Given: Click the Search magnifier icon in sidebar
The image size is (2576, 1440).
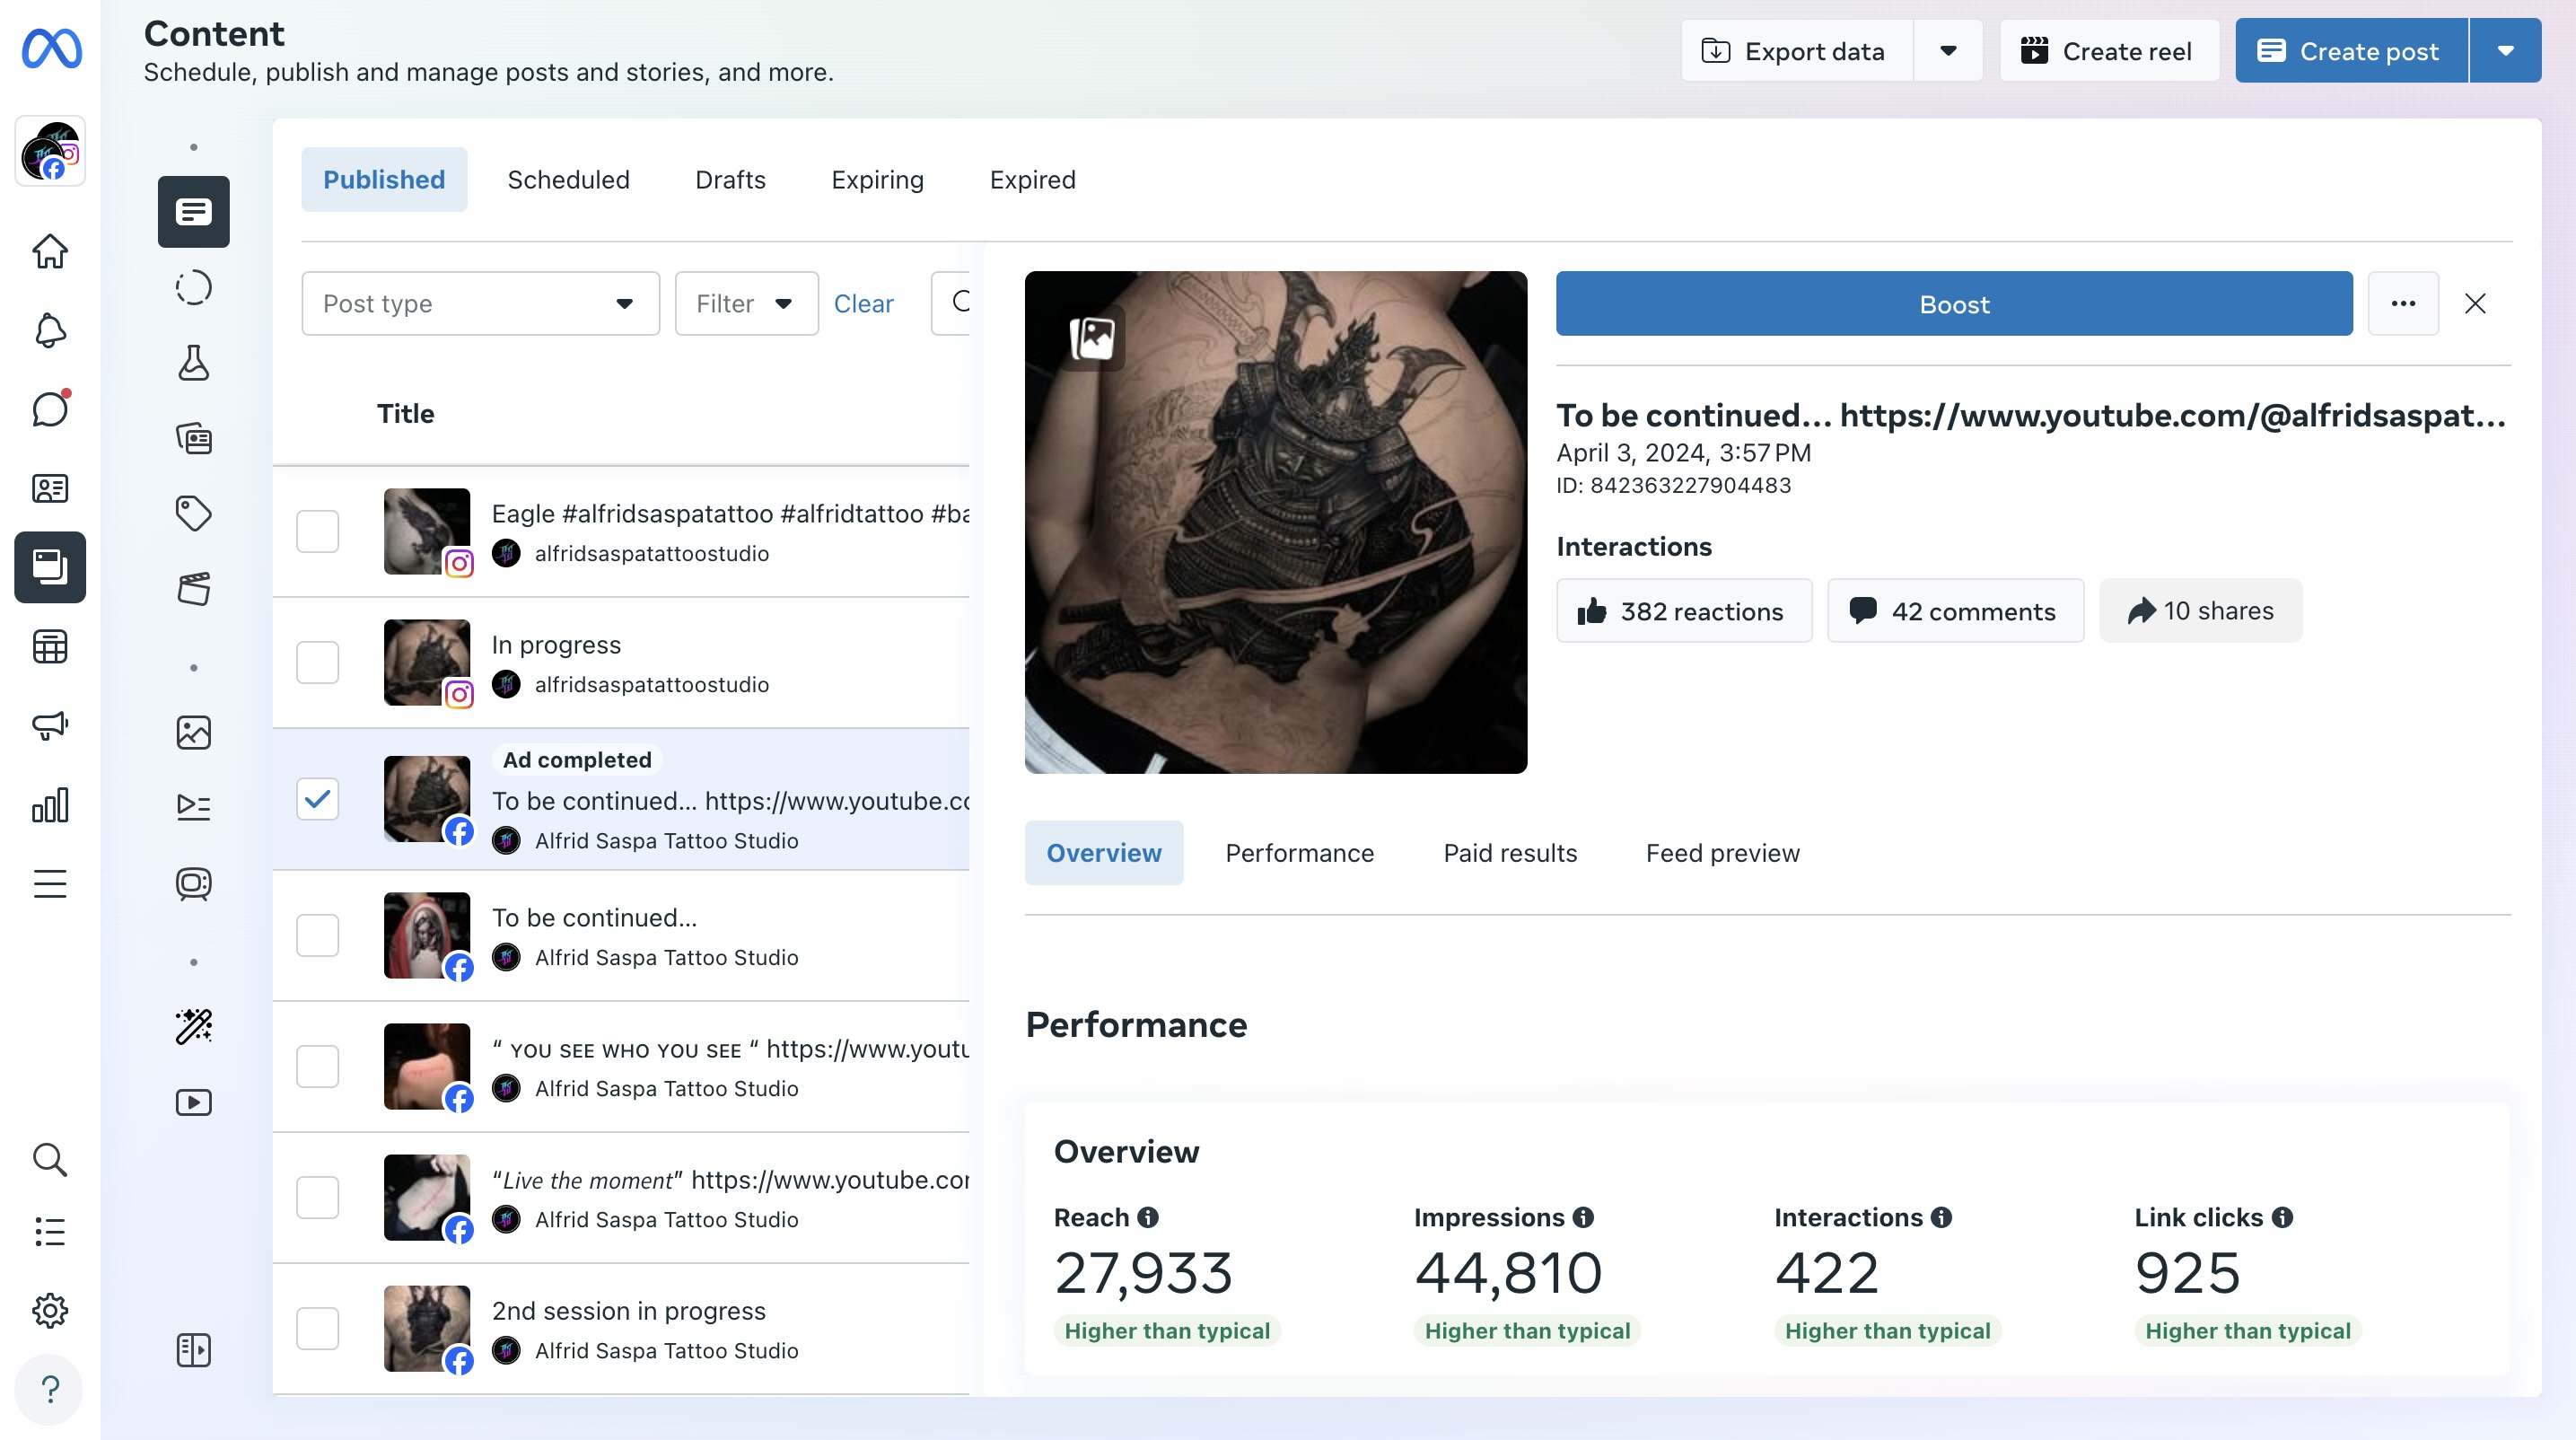Looking at the screenshot, I should (50, 1160).
